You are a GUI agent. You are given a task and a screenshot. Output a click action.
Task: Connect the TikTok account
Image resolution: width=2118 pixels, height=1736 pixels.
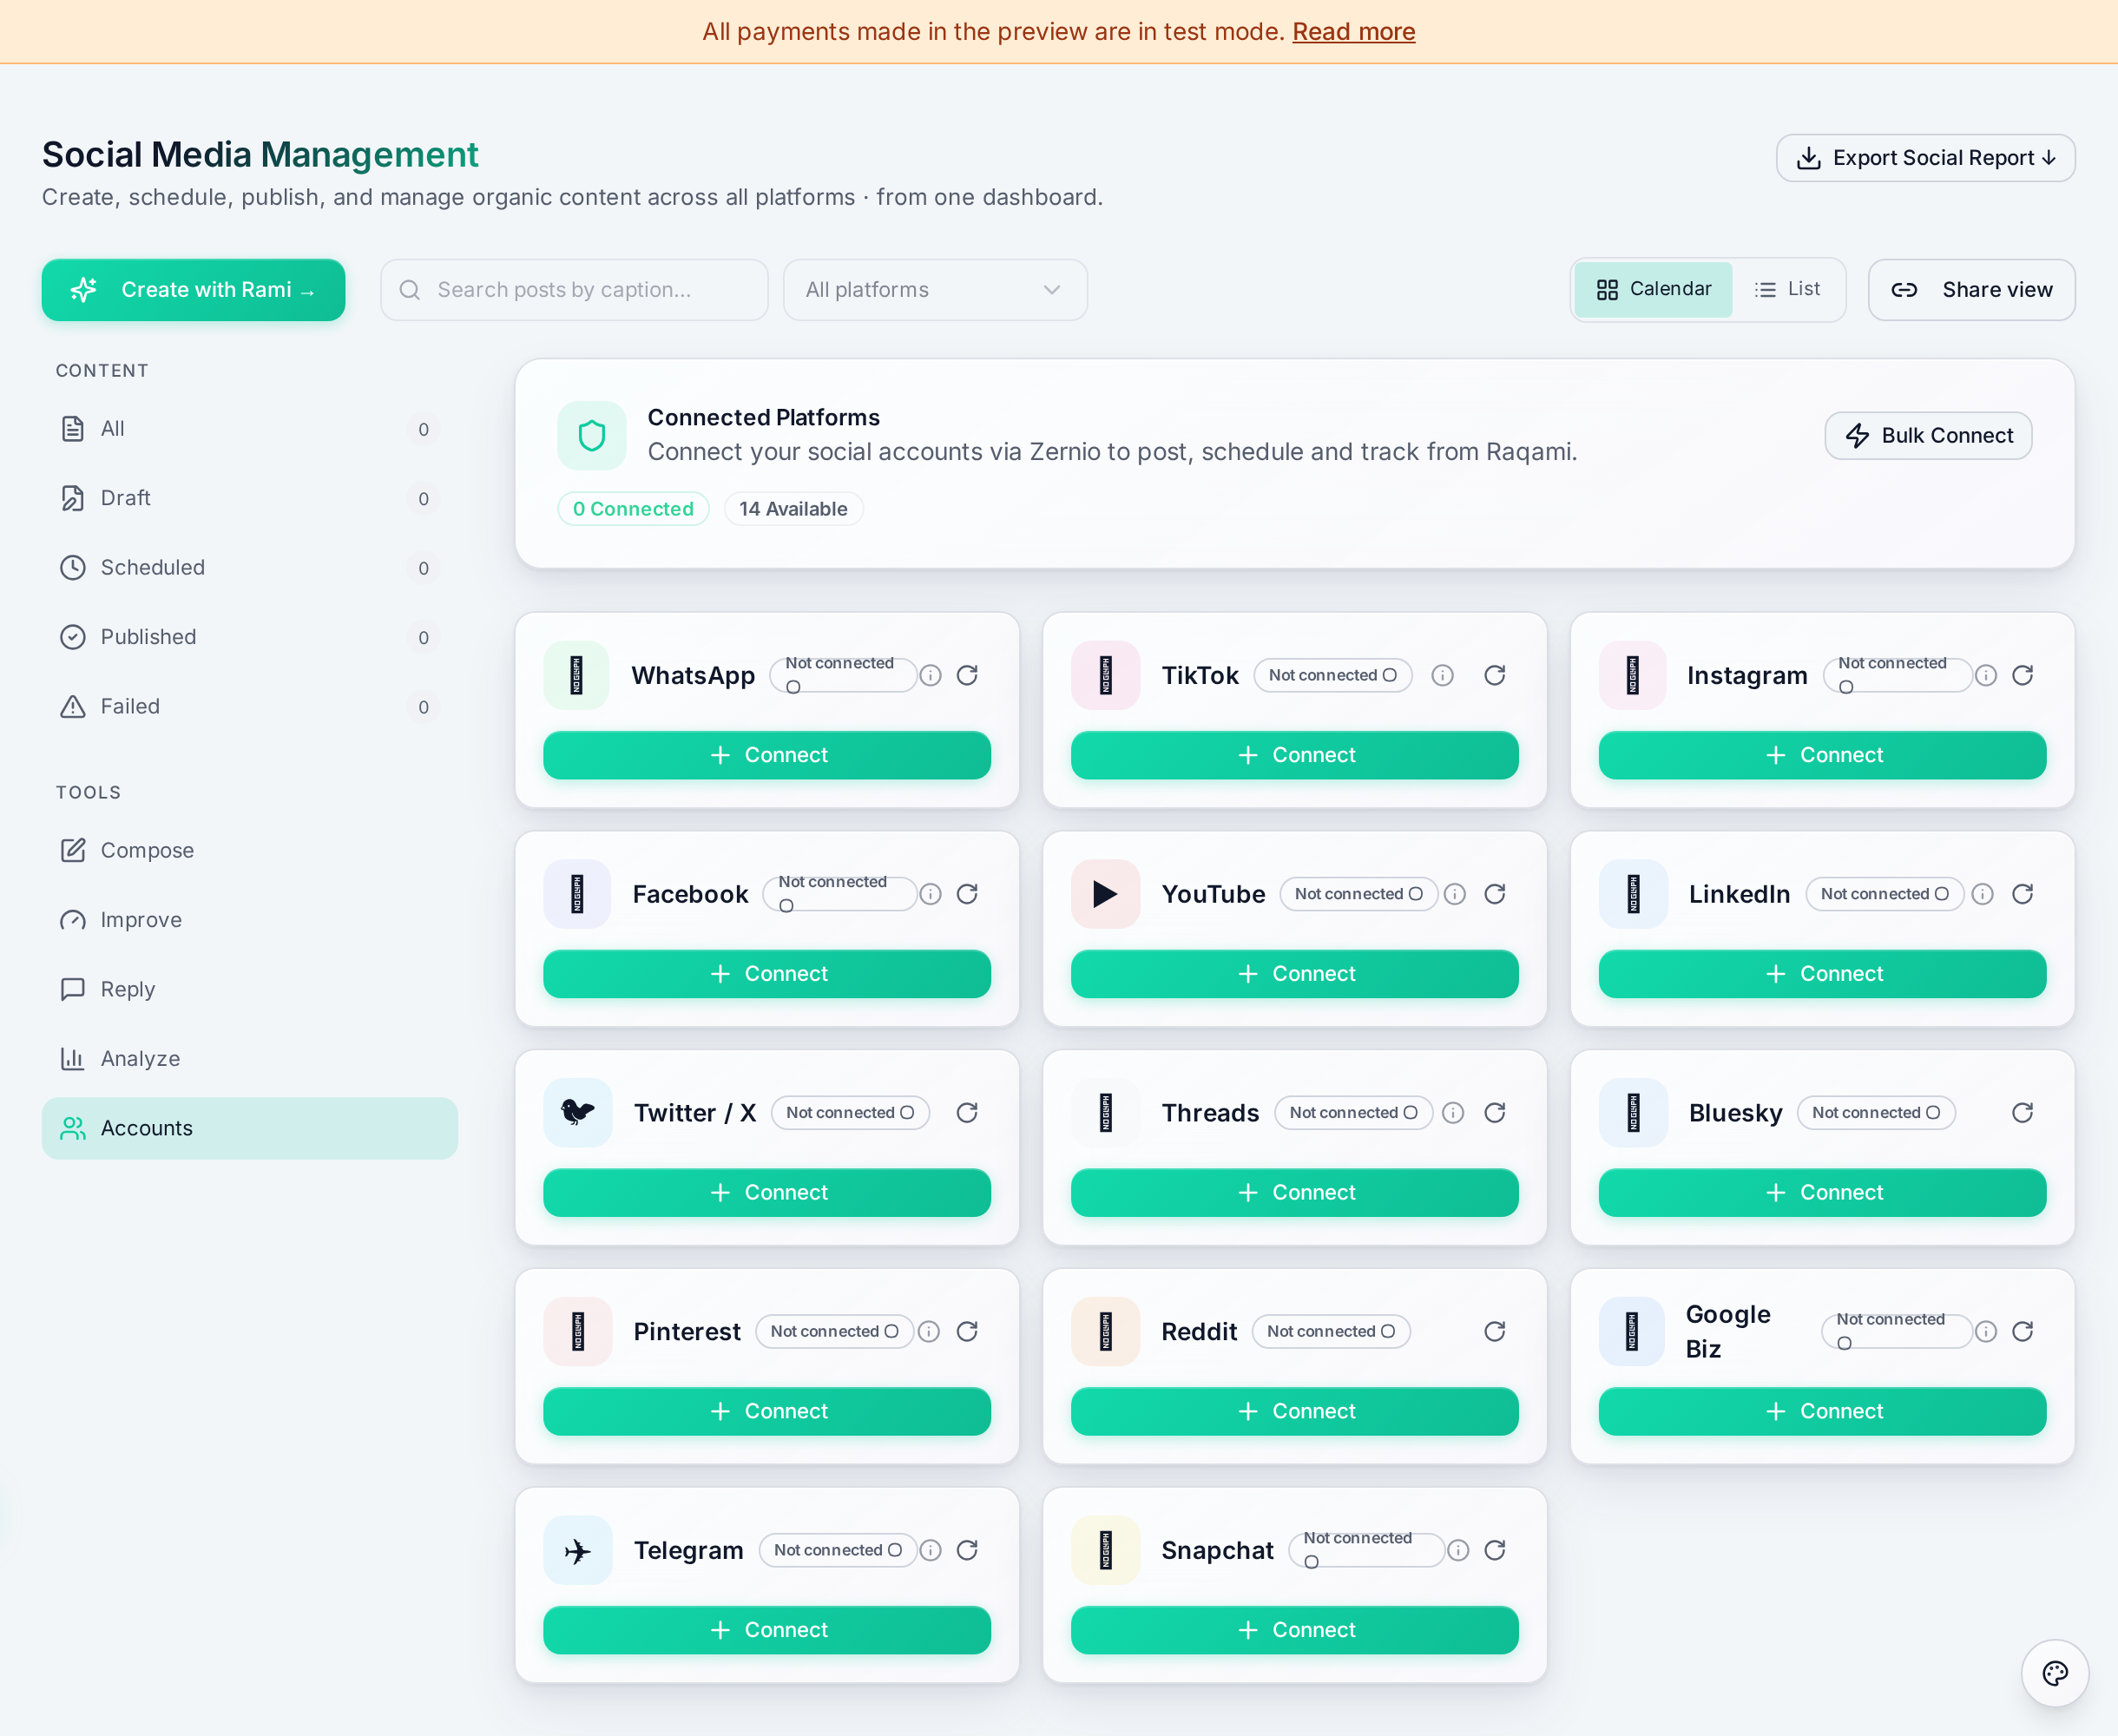tap(1294, 755)
